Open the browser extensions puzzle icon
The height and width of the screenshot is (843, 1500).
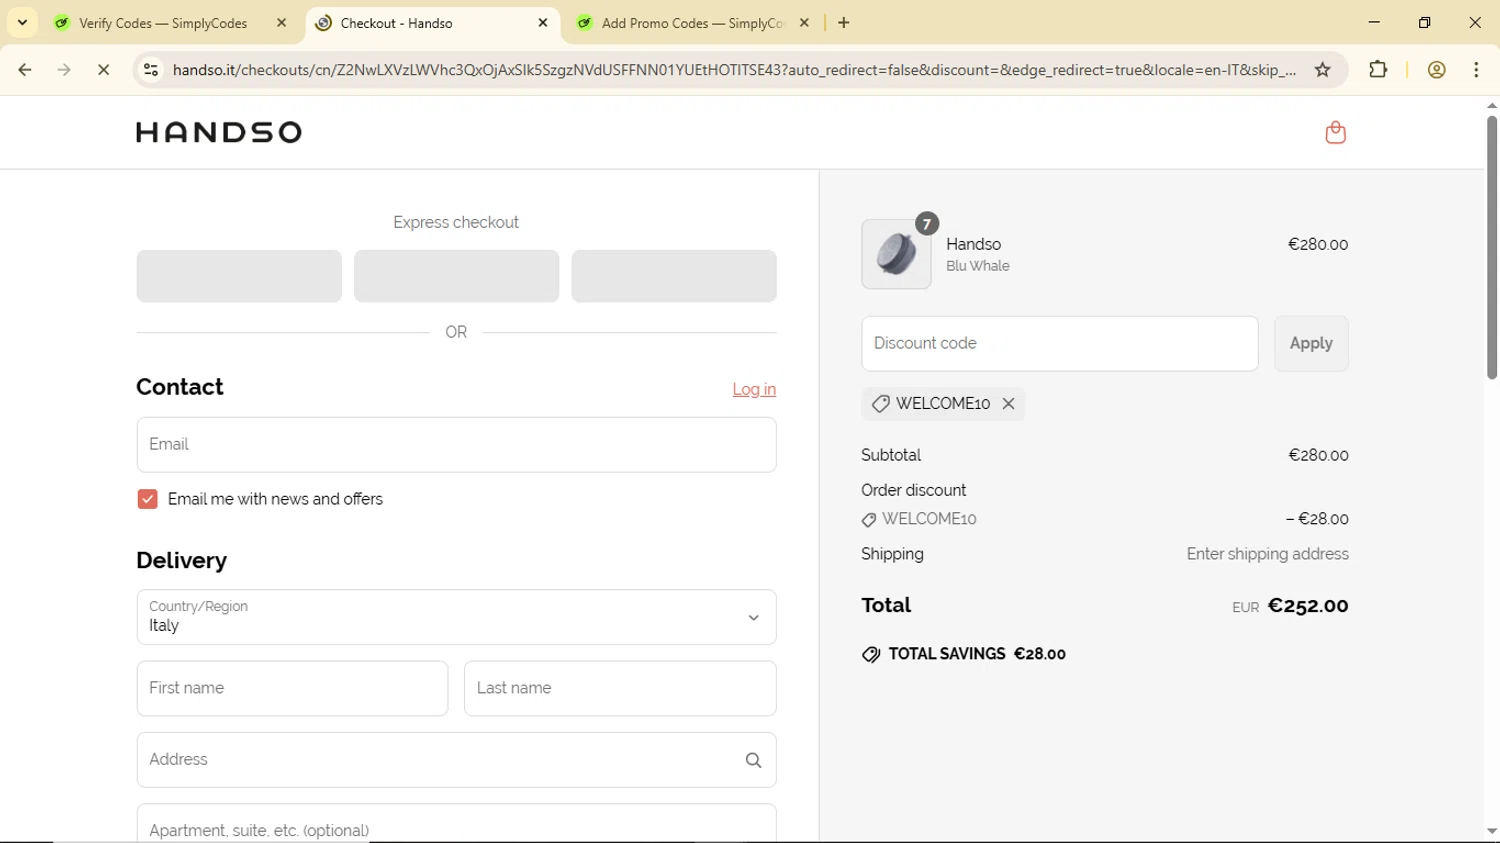coord(1378,70)
